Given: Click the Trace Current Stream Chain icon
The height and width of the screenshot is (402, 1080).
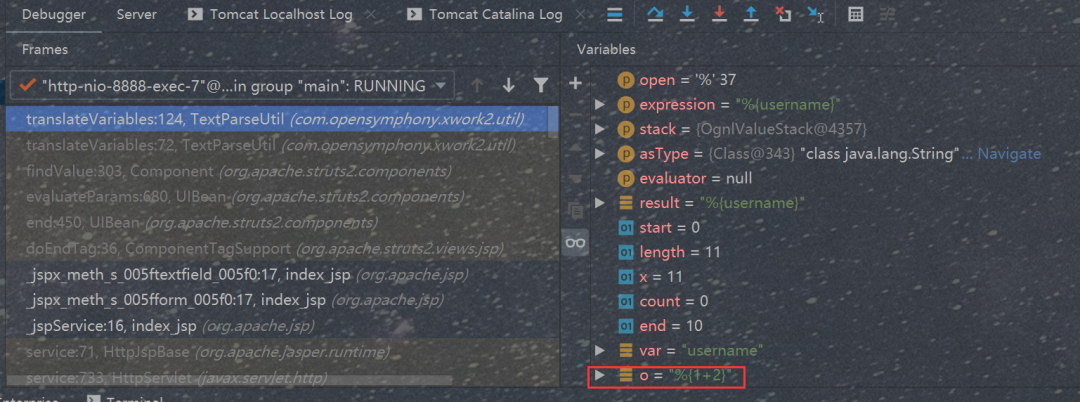Looking at the screenshot, I should click(888, 14).
